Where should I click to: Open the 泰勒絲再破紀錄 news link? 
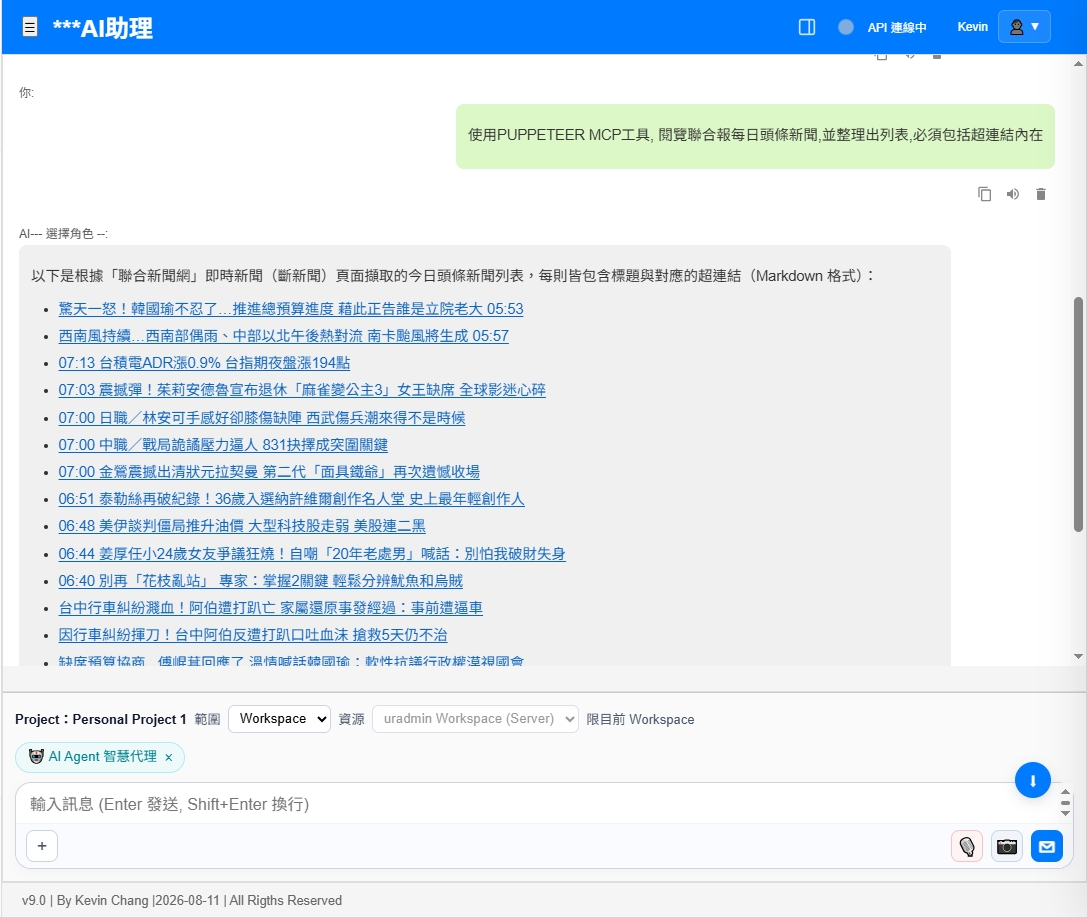[291, 498]
